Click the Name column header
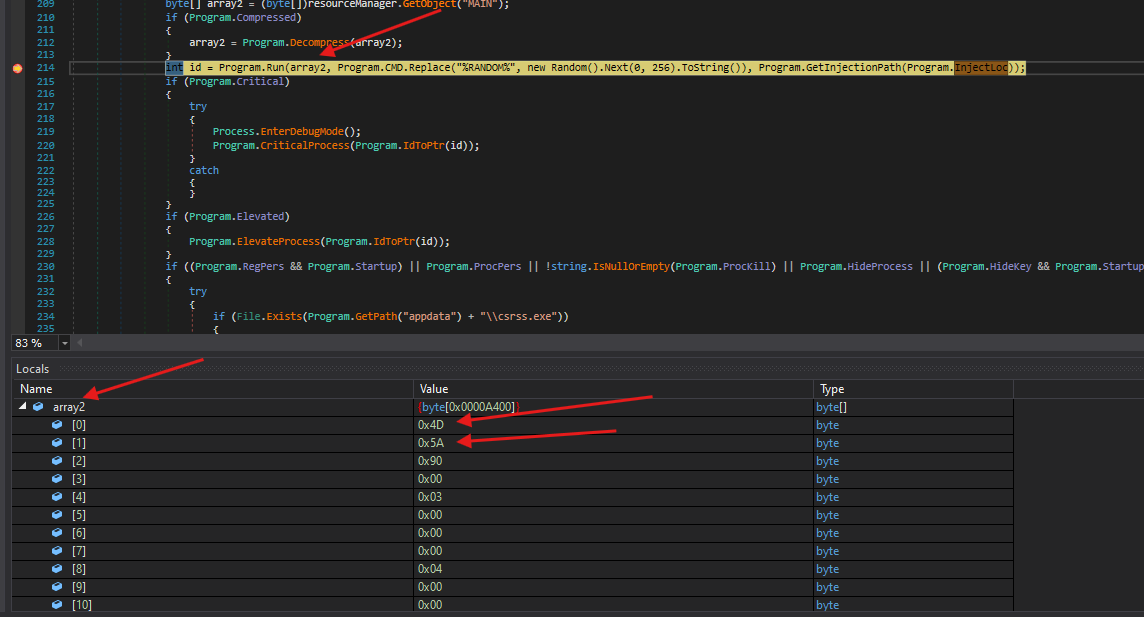 pos(212,389)
